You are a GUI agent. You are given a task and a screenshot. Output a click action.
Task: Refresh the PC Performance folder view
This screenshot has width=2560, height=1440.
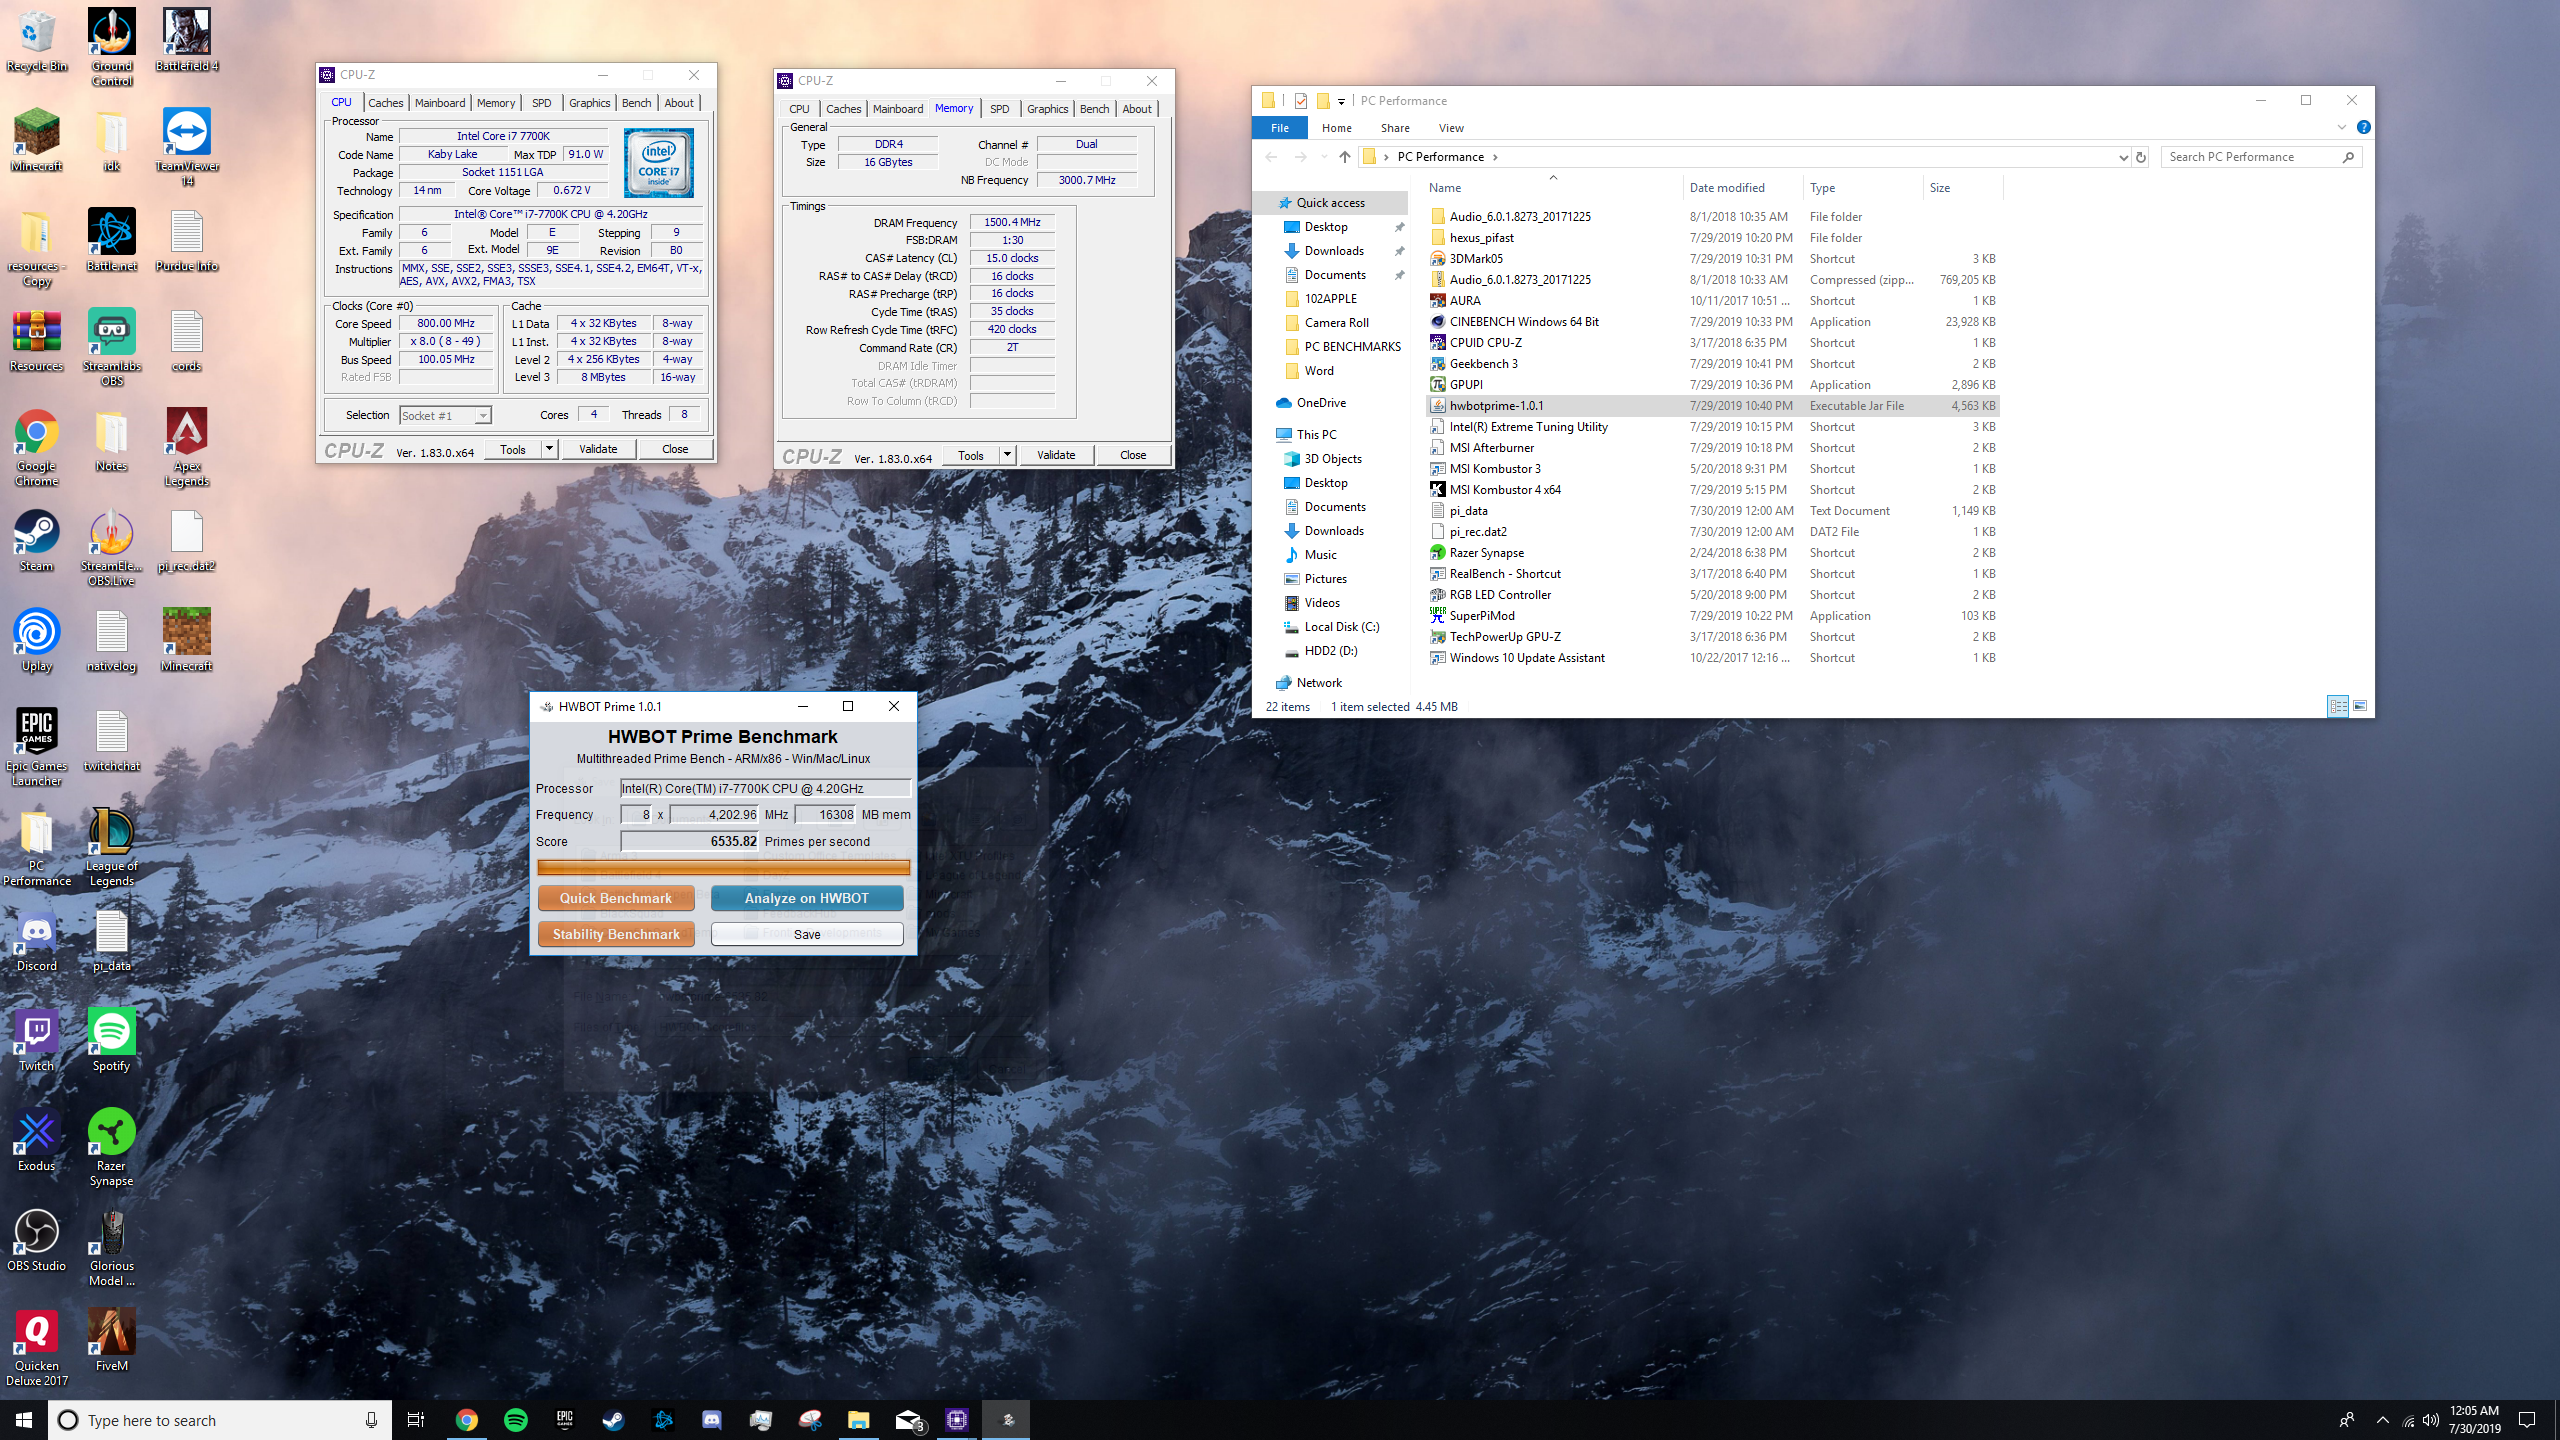click(2141, 157)
